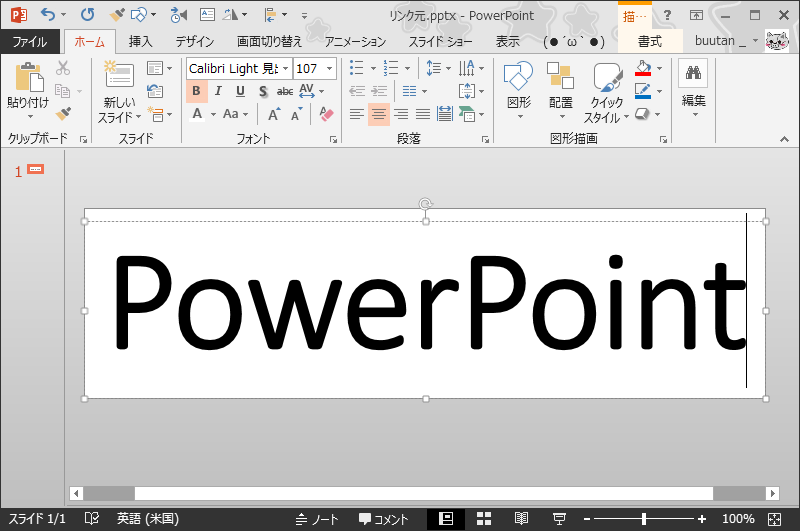
Task: Toggle text Shadow S button
Action: coord(263,91)
